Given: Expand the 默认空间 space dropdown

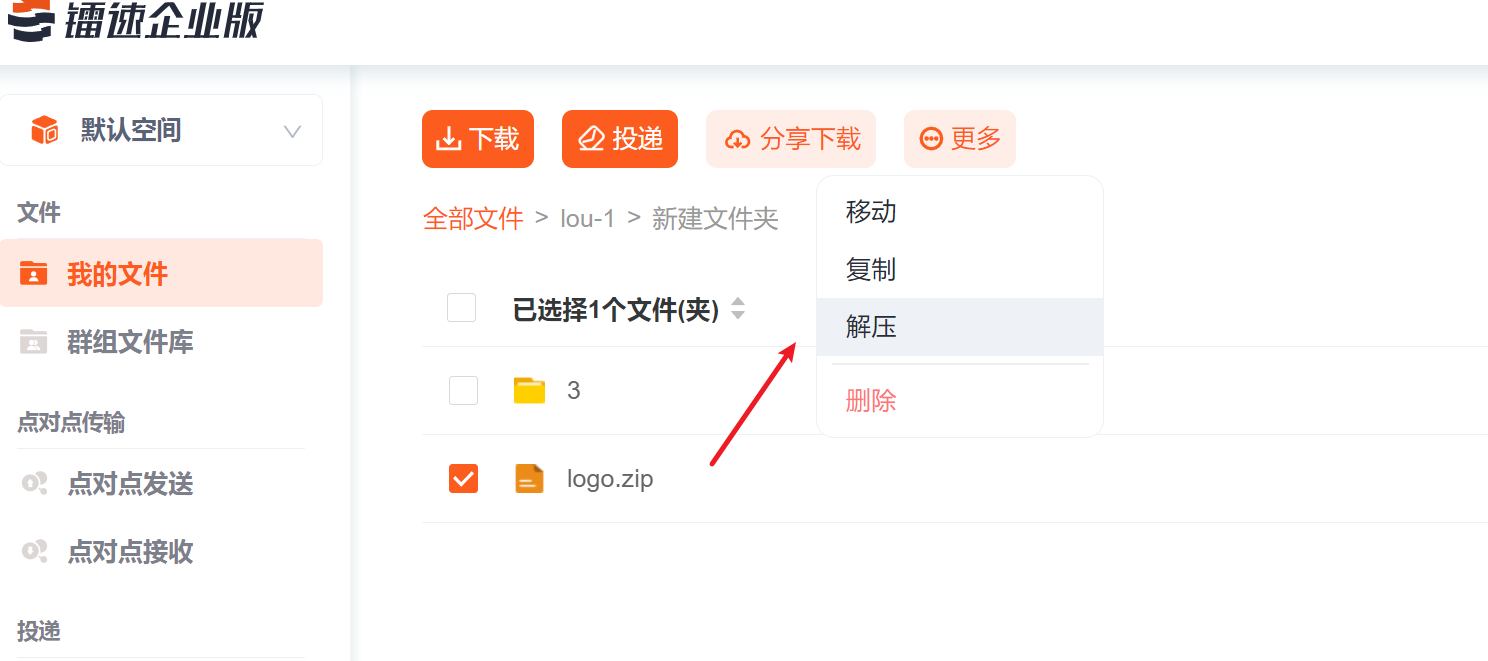Looking at the screenshot, I should pos(292,131).
